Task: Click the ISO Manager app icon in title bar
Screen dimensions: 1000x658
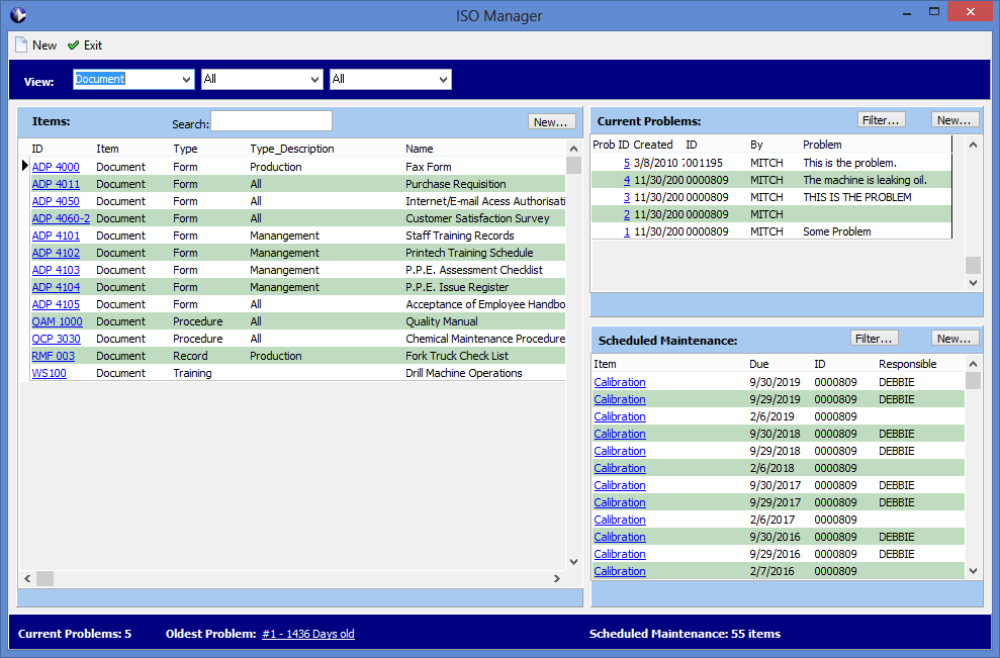Action: [18, 15]
